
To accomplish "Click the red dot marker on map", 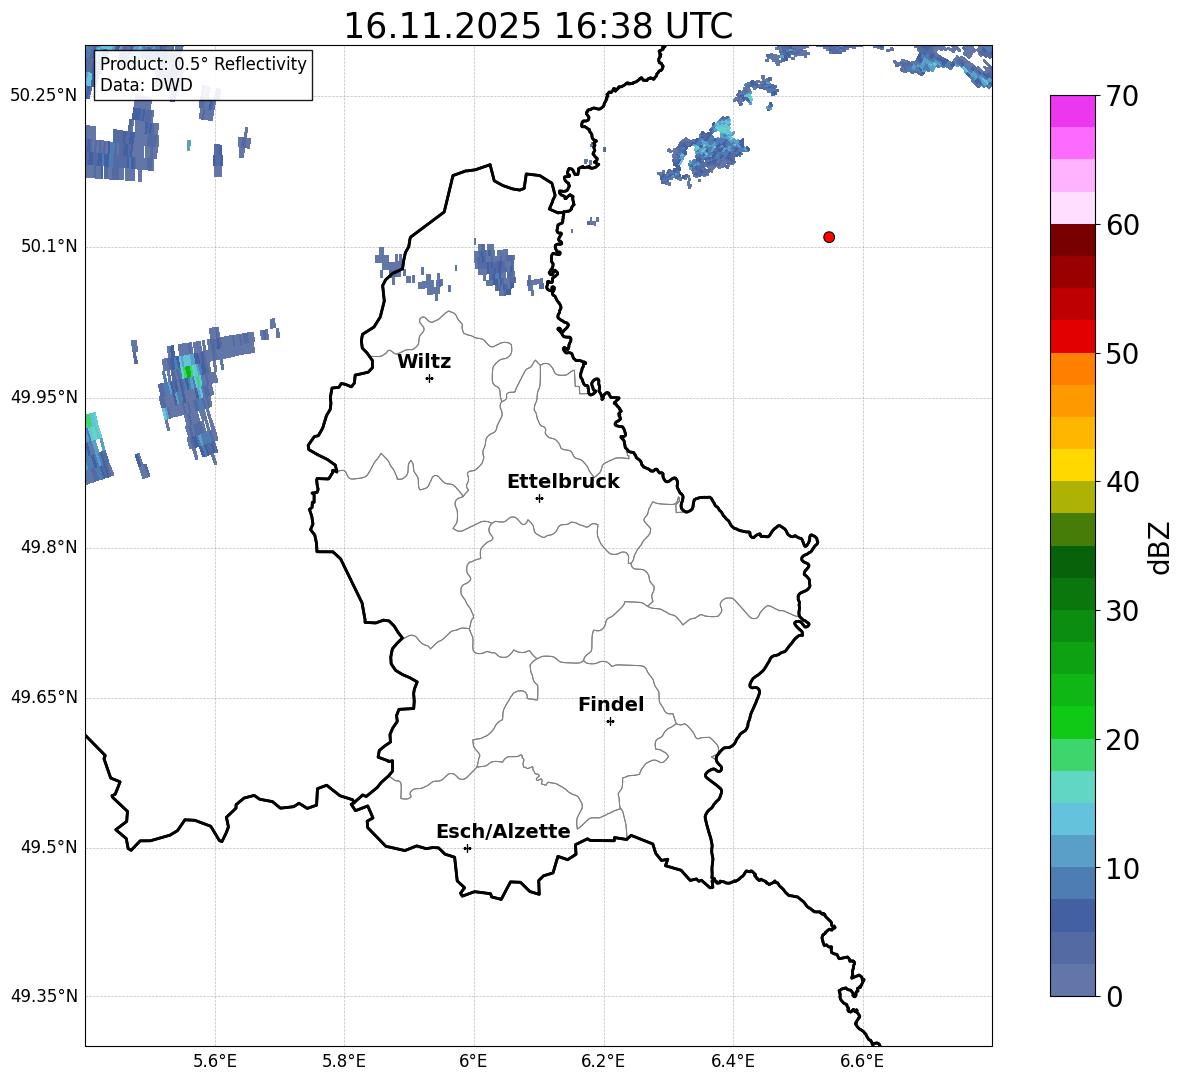I will coord(829,237).
